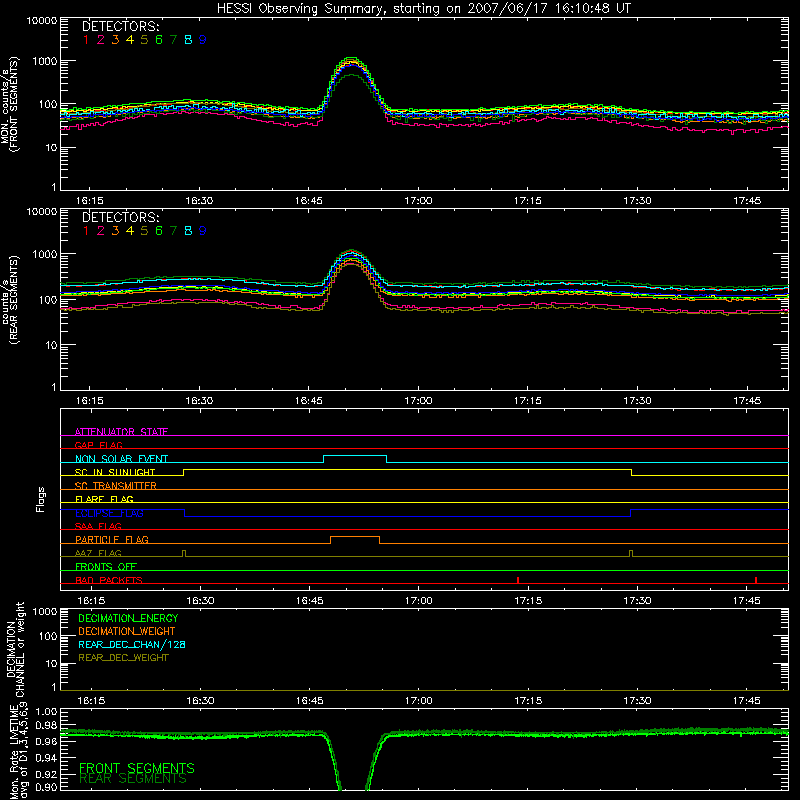
Task: Select "DETECTORS:" legend heading in front-segments plot
Action: click(x=120, y=26)
